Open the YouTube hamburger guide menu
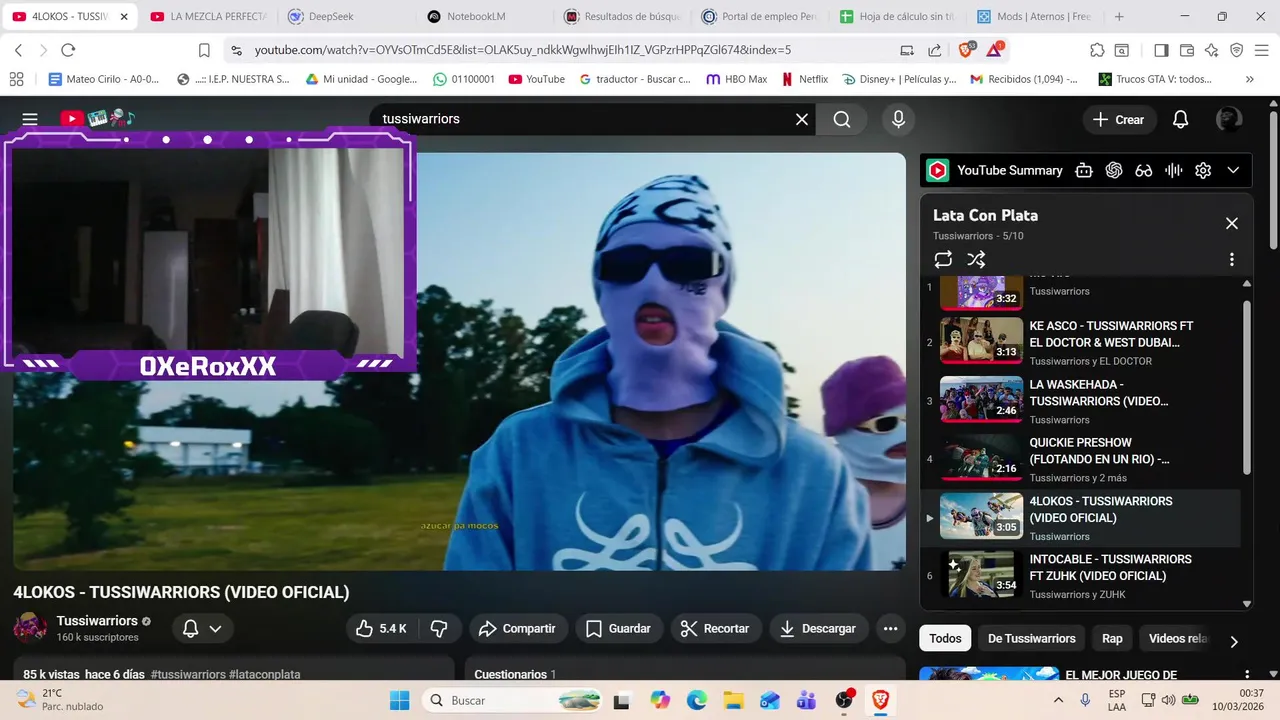 pyautogui.click(x=30, y=119)
